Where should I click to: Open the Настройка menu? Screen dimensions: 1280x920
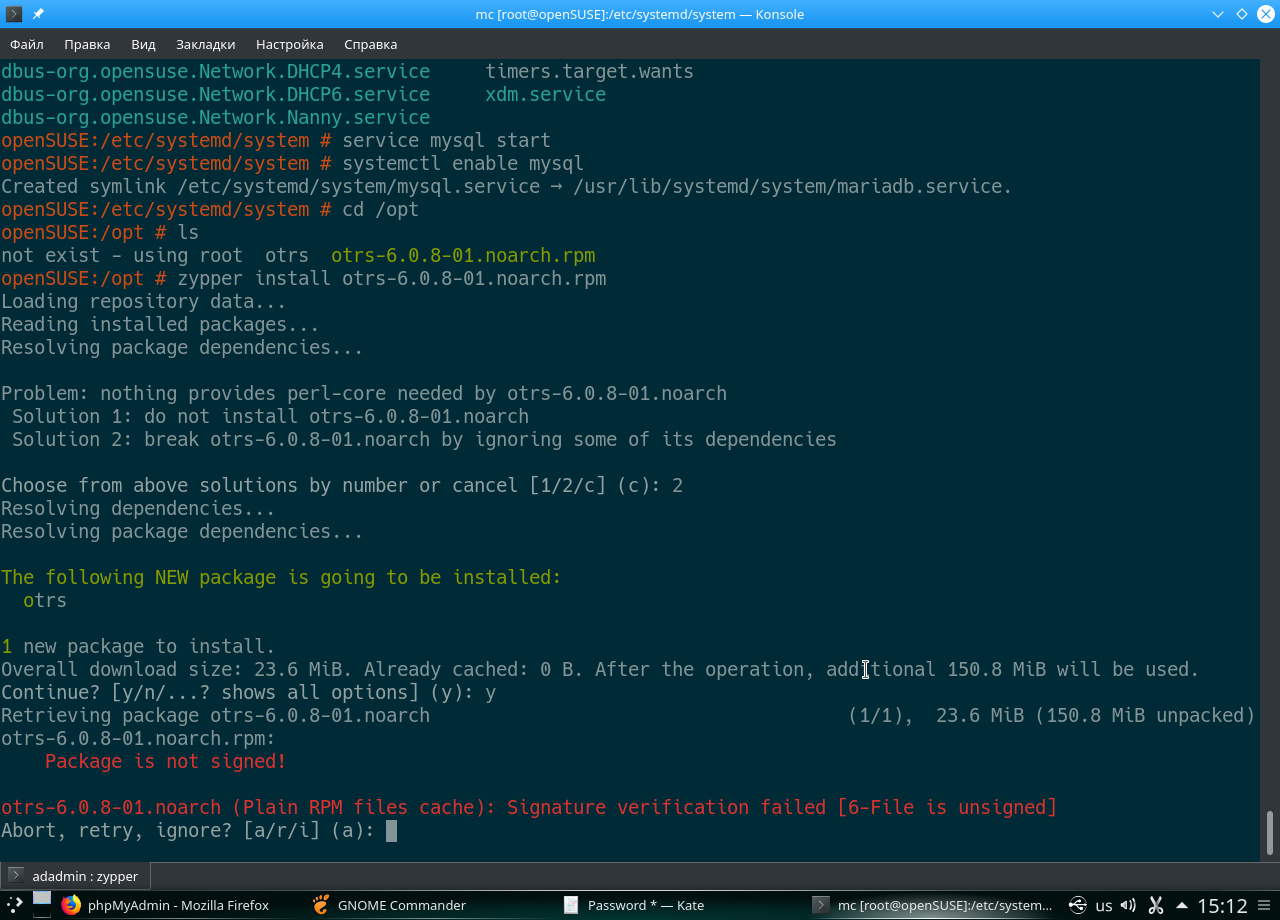click(x=289, y=44)
